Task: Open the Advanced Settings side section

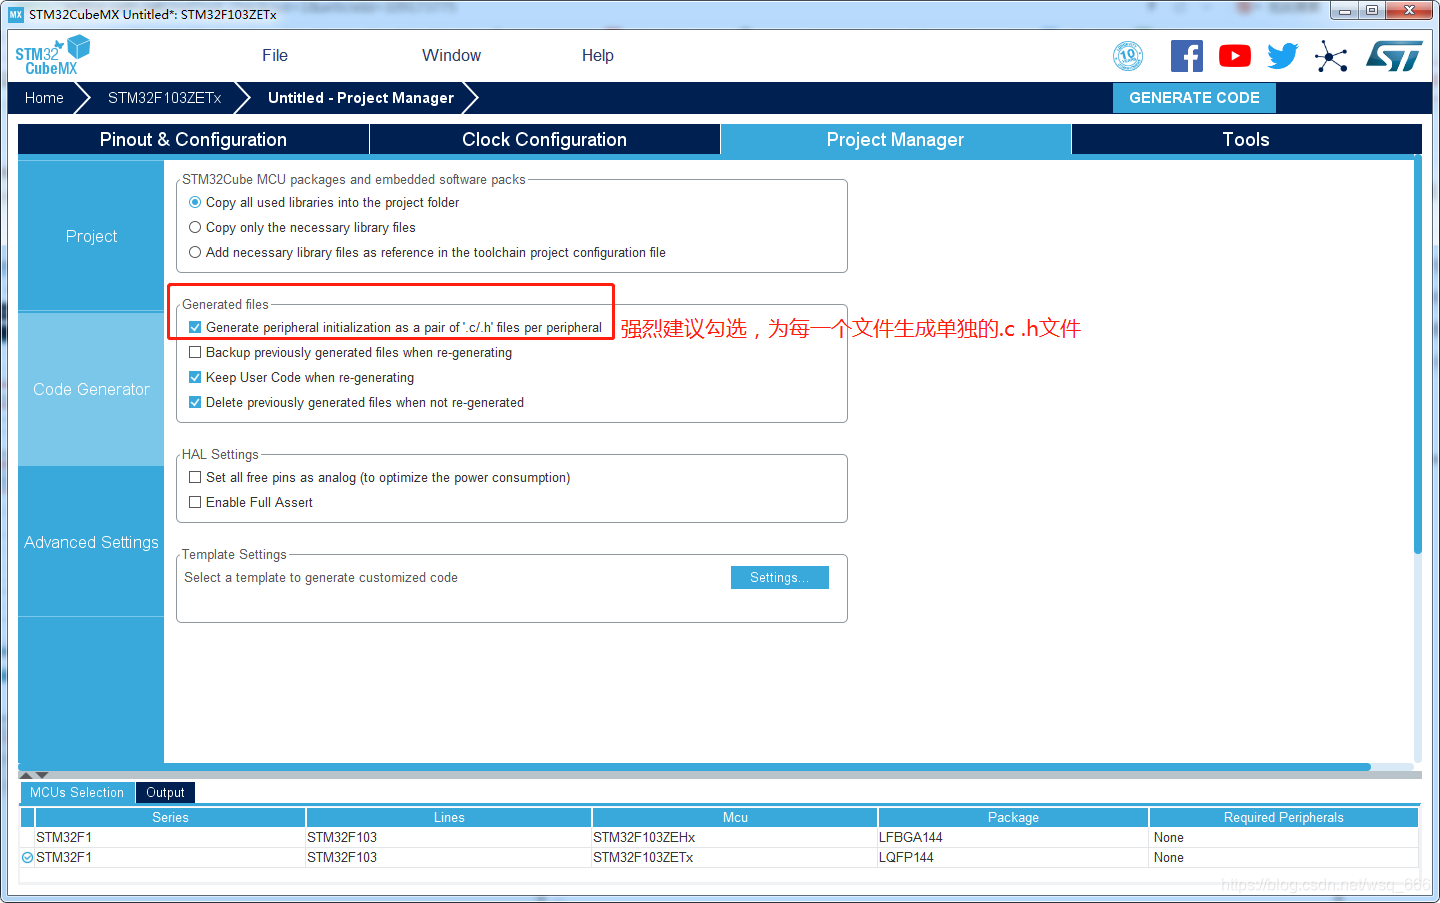Action: [91, 542]
